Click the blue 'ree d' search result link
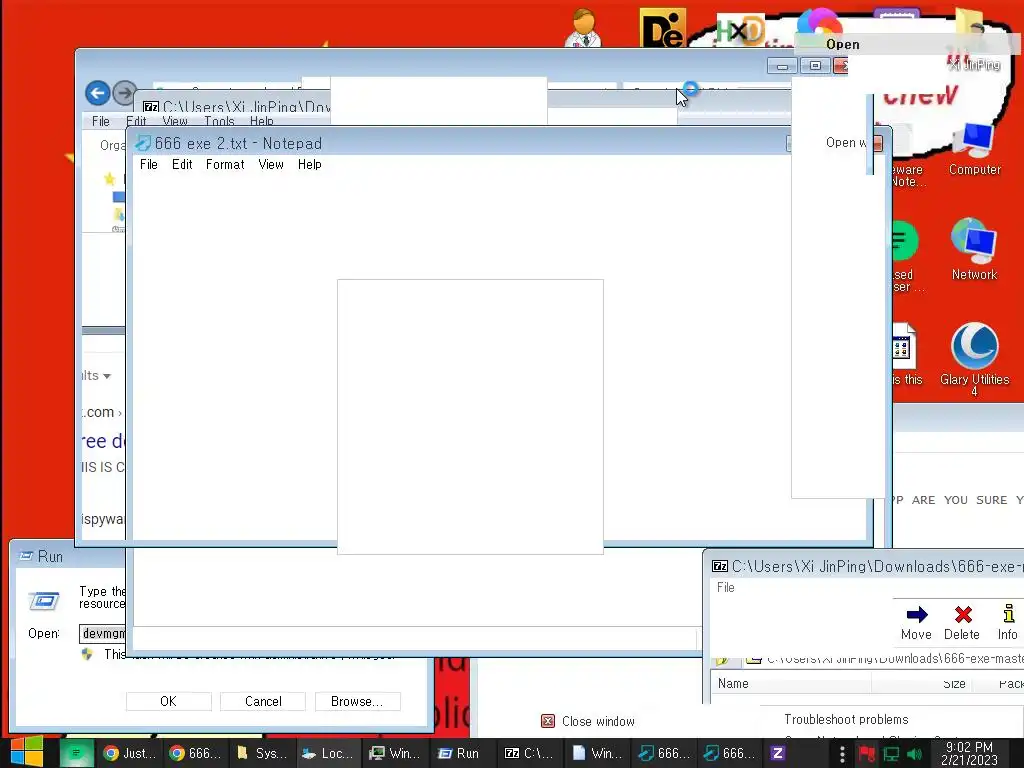 [103, 441]
